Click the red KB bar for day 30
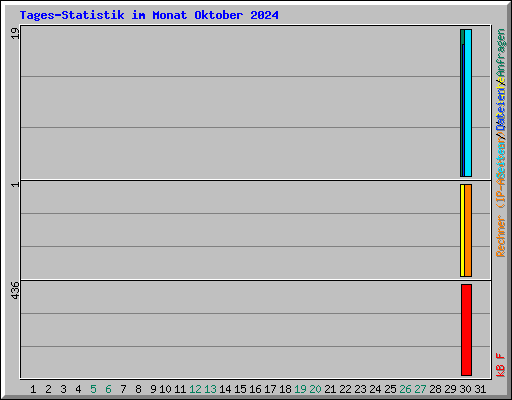This screenshot has height=400, width=512. pyautogui.click(x=466, y=330)
